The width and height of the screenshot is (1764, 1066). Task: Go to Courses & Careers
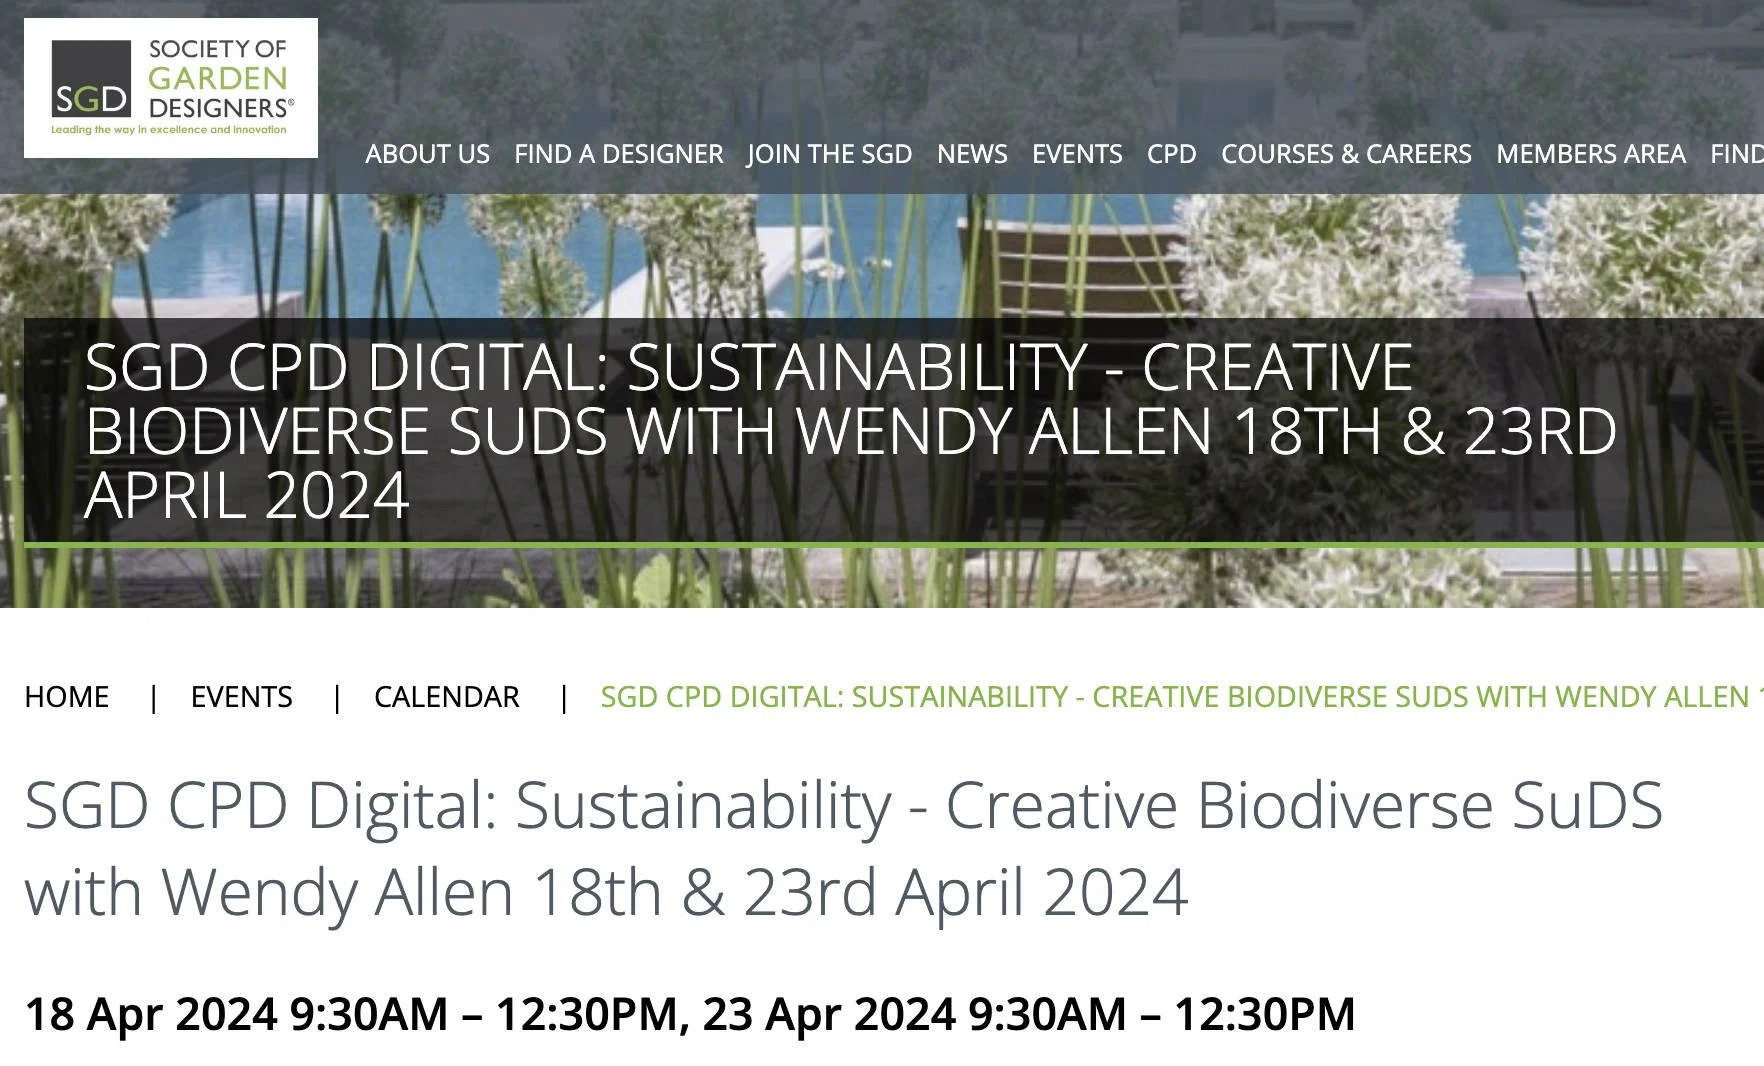pos(1346,154)
